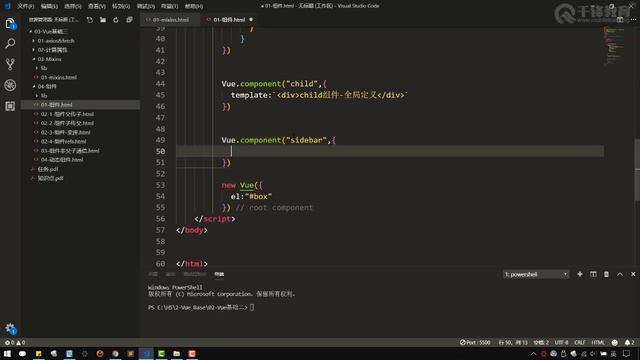The height and width of the screenshot is (360, 640).
Task: Open 04-动态组件.html file
Action: (x=62, y=160)
